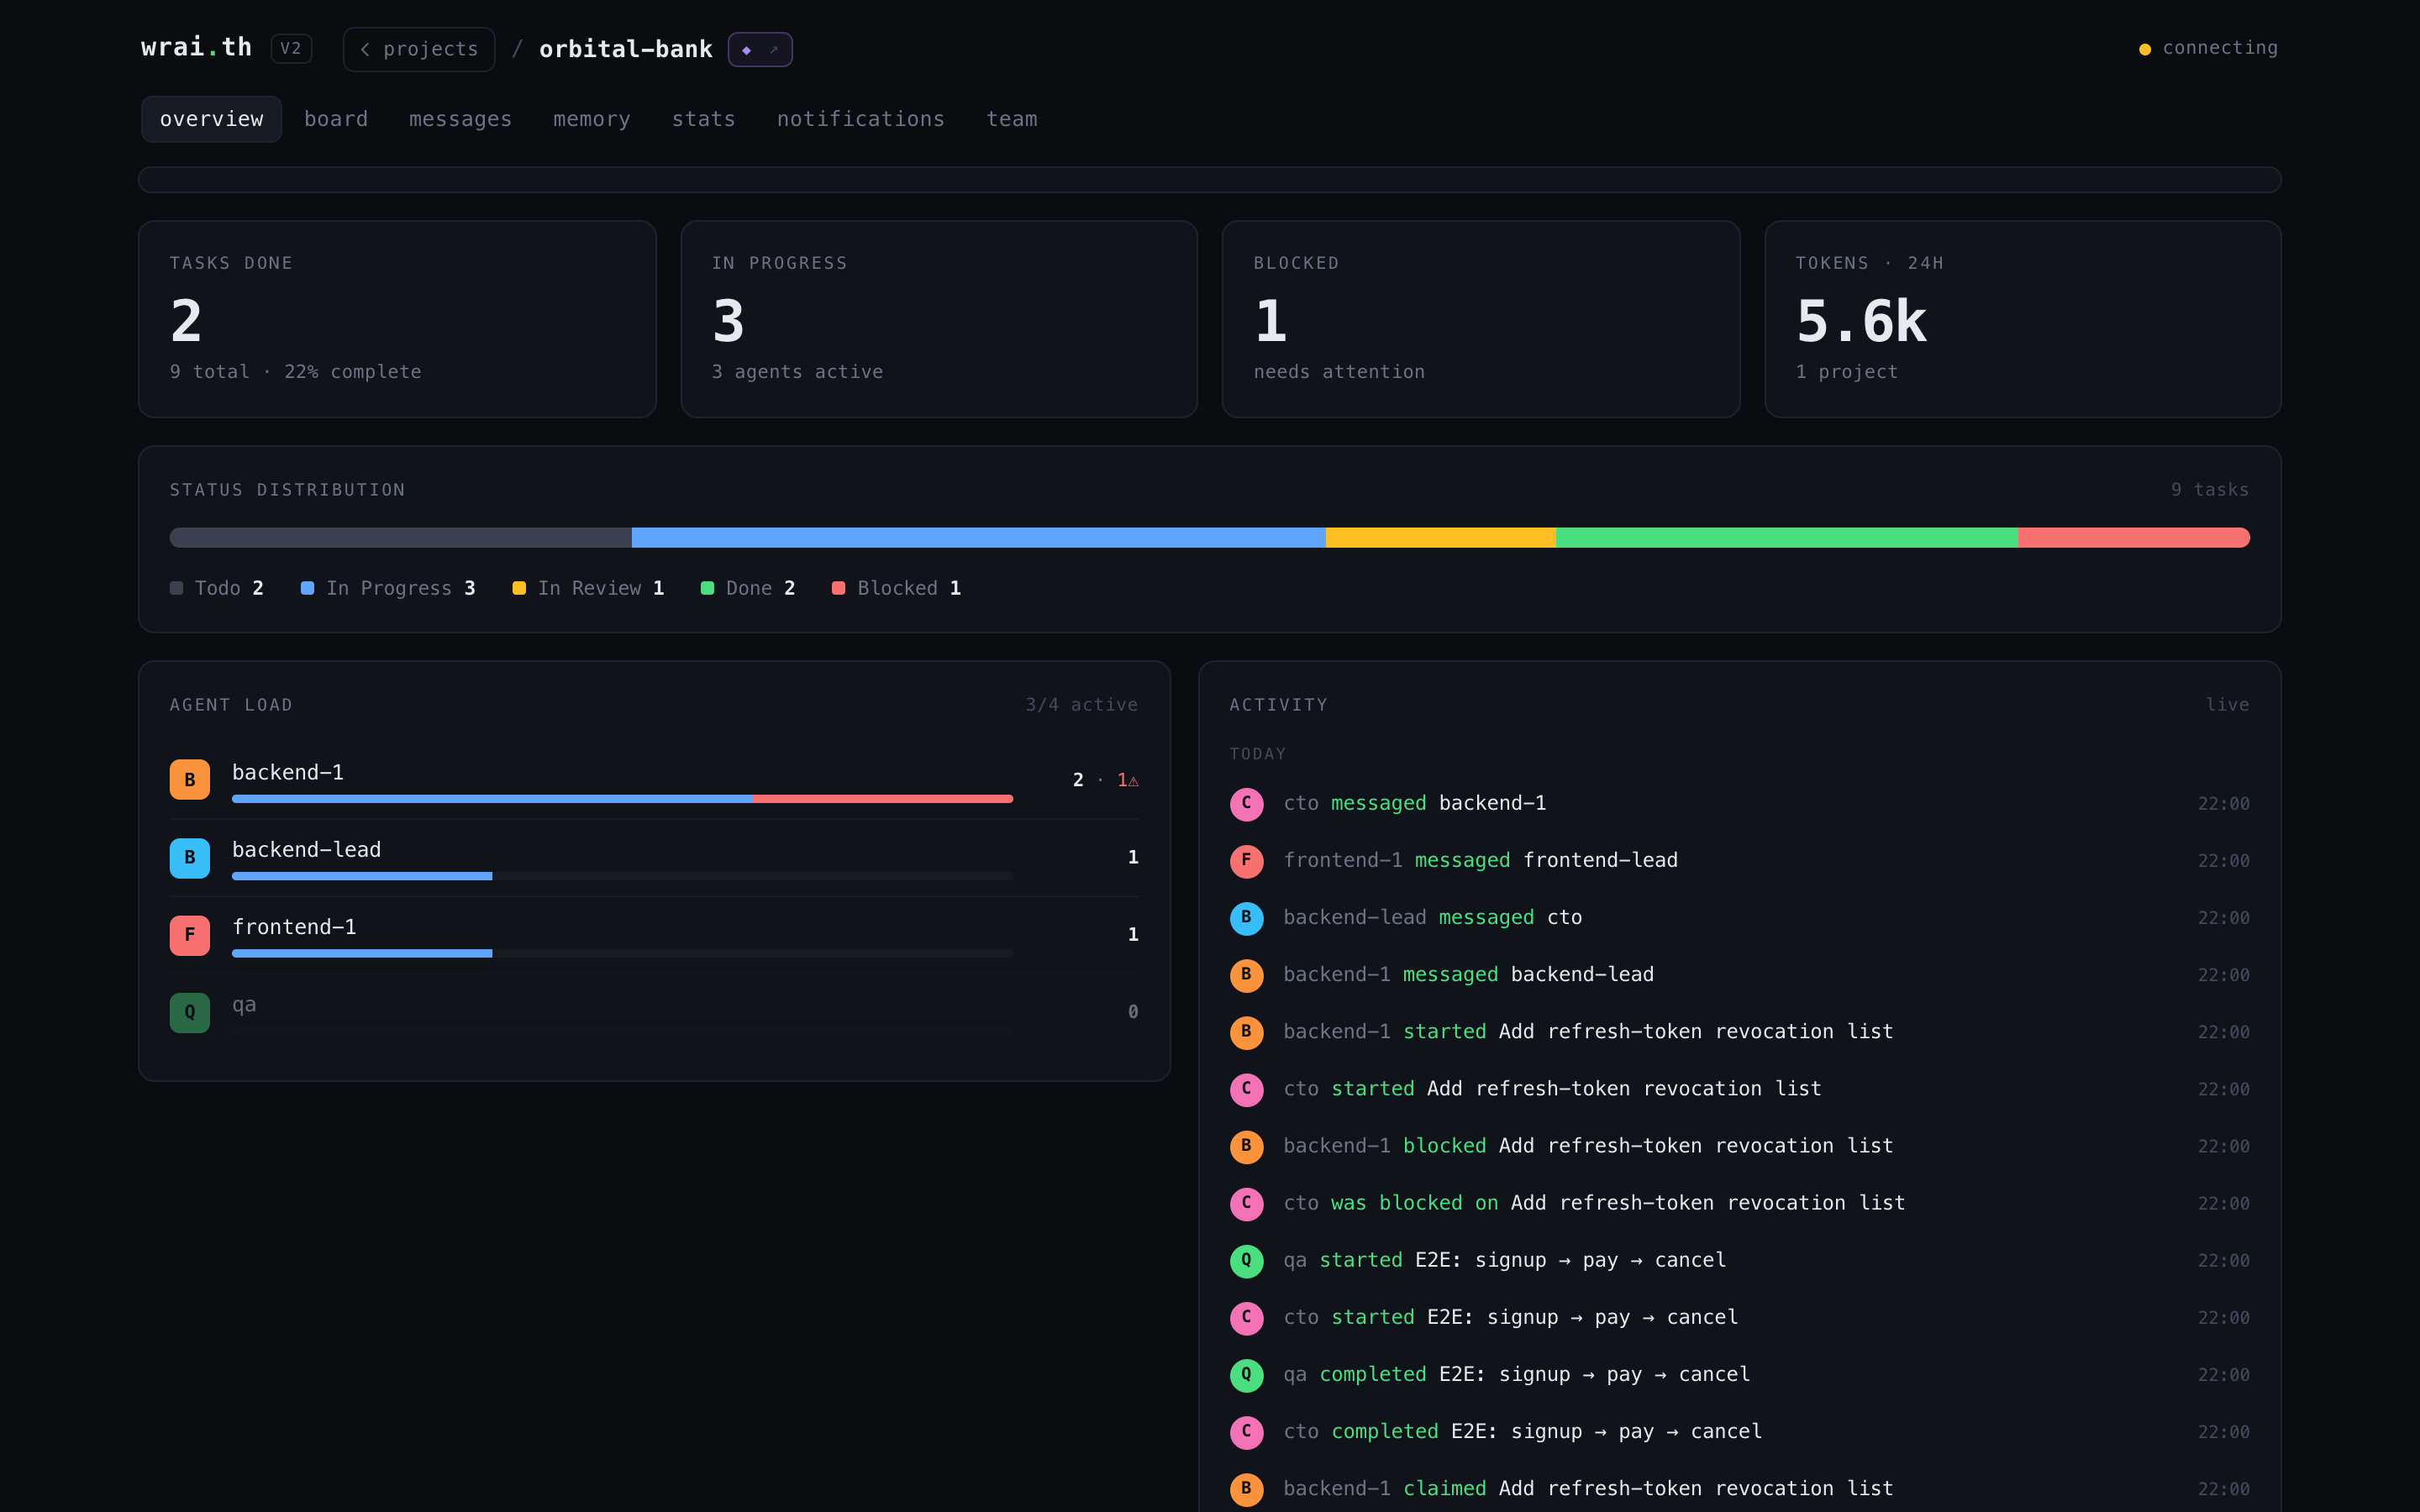Click the 'live' label in Activity panel
Image resolution: width=2420 pixels, height=1512 pixels.
pyautogui.click(x=2228, y=705)
